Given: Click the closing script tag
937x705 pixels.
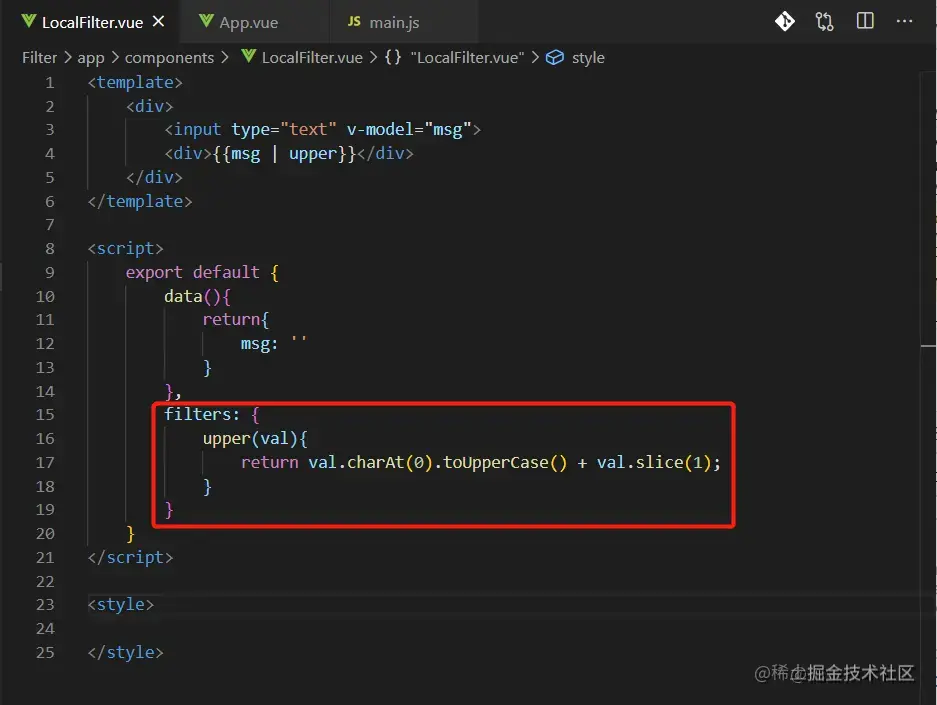Looking at the screenshot, I should pyautogui.click(x=130, y=557).
